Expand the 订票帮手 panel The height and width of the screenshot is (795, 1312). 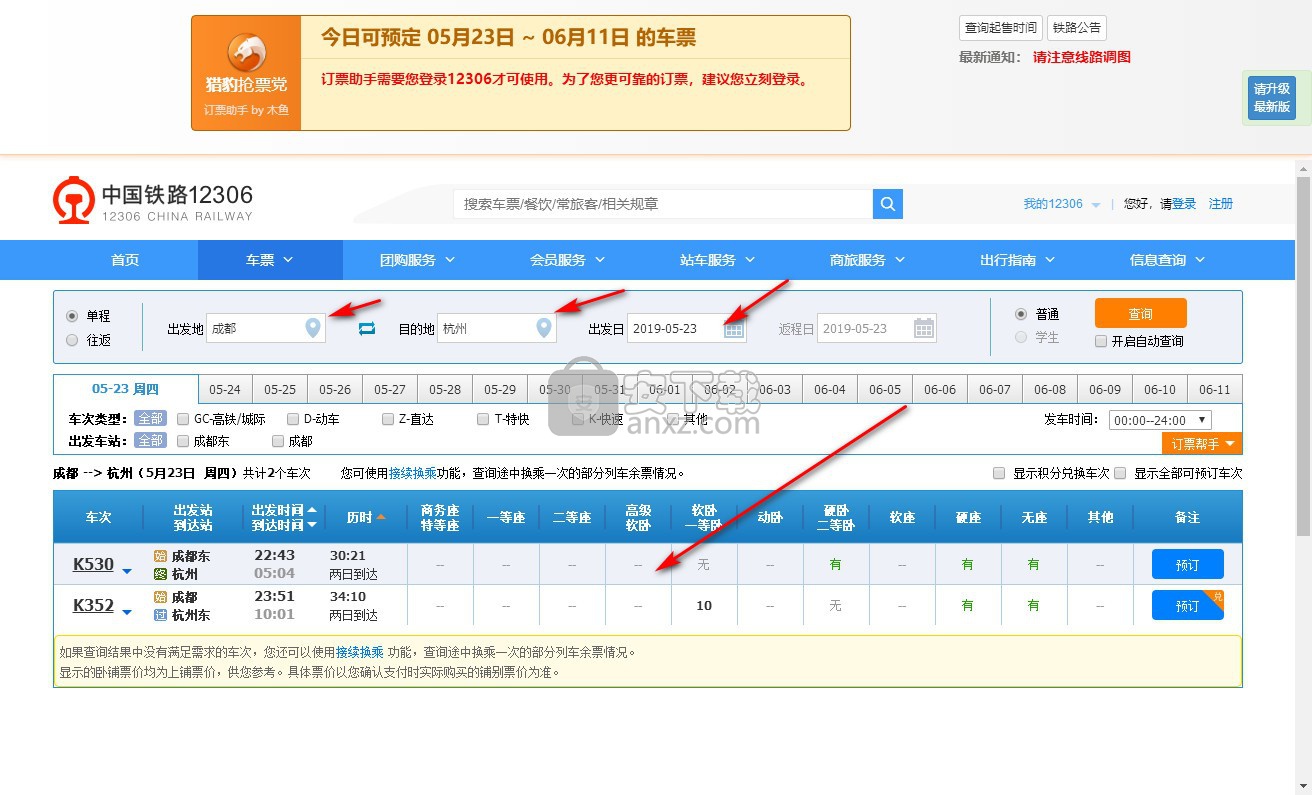(x=1202, y=444)
